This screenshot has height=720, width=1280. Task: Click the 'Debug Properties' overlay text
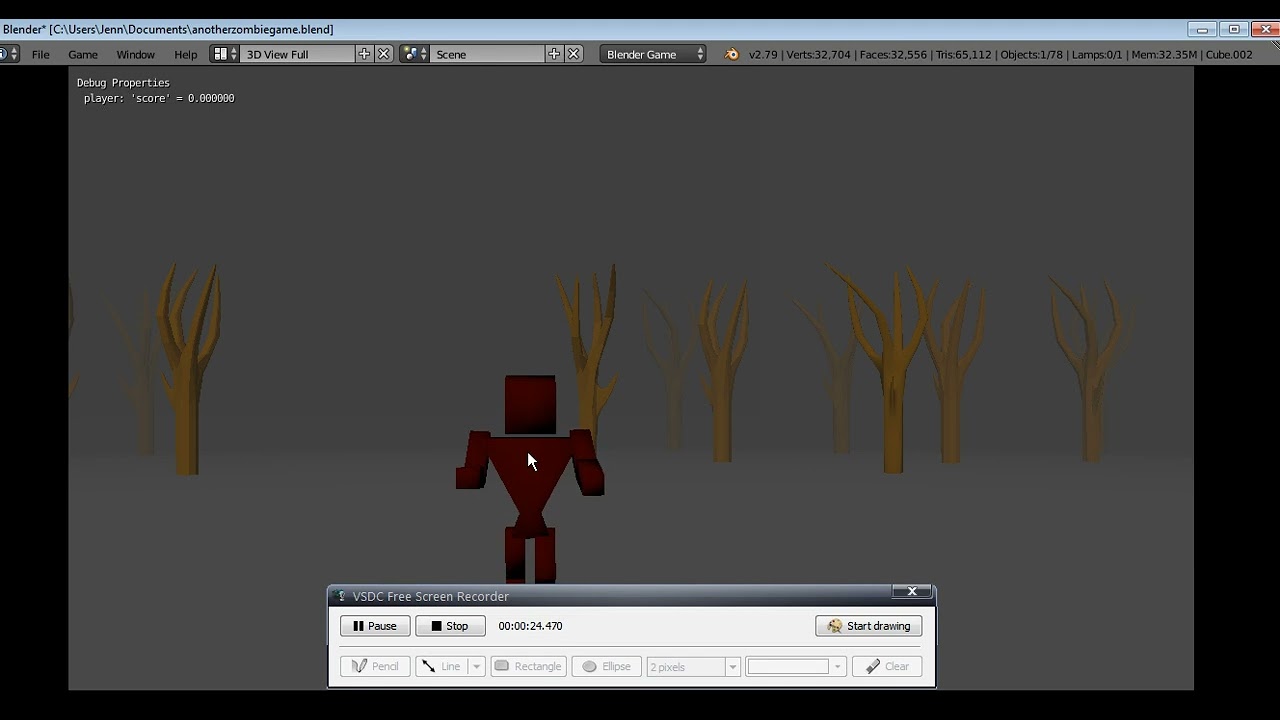(123, 83)
